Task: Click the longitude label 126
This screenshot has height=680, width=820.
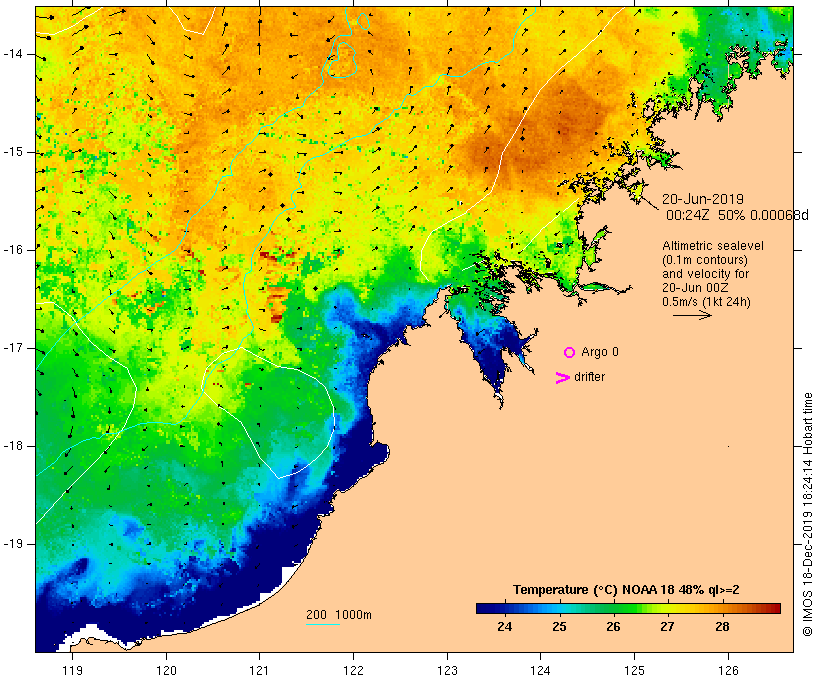Action: coord(728,671)
